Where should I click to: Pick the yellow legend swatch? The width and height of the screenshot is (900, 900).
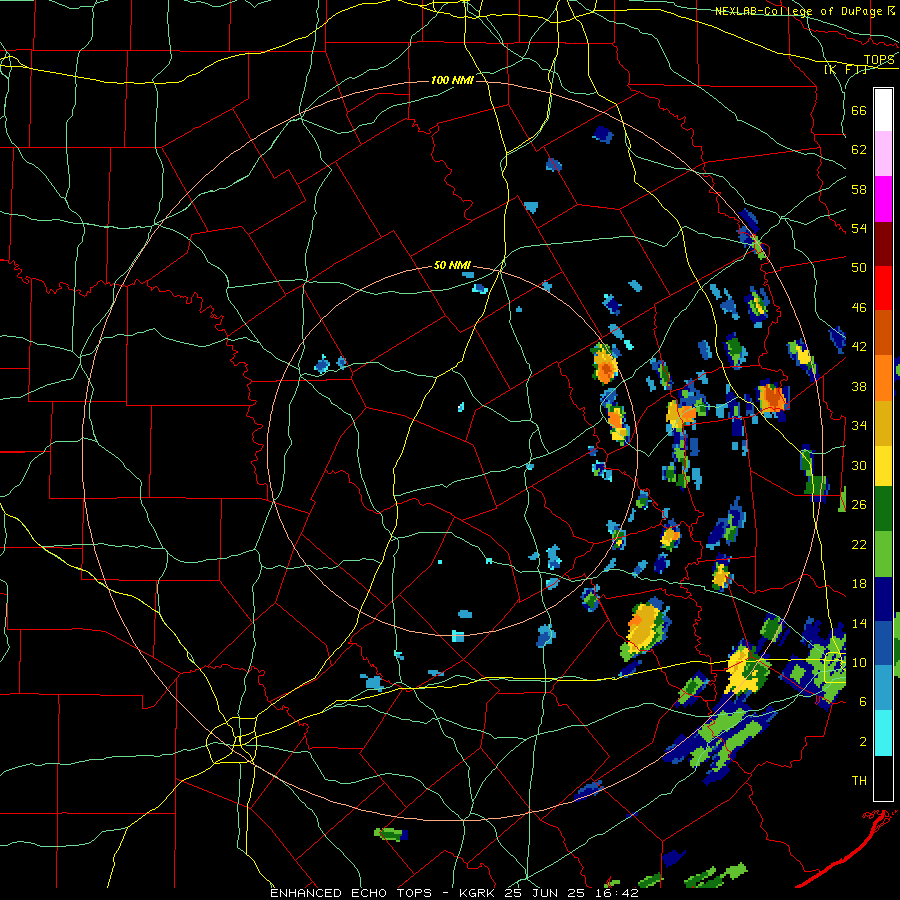pyautogui.click(x=883, y=465)
